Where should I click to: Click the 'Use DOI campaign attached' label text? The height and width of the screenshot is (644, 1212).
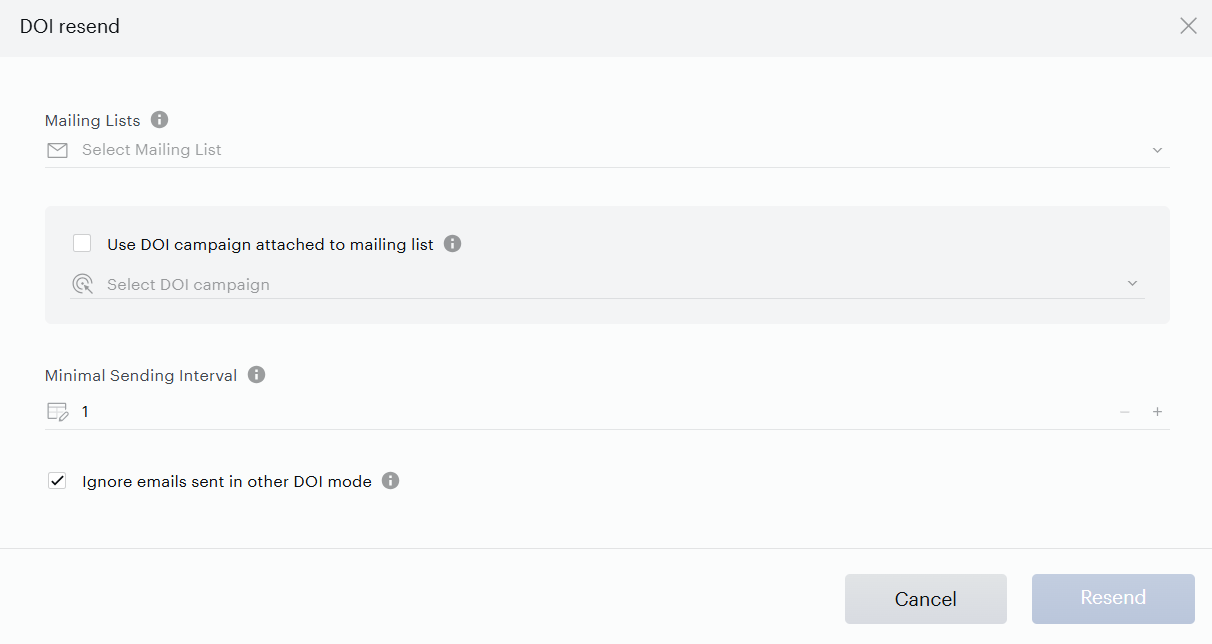point(270,244)
